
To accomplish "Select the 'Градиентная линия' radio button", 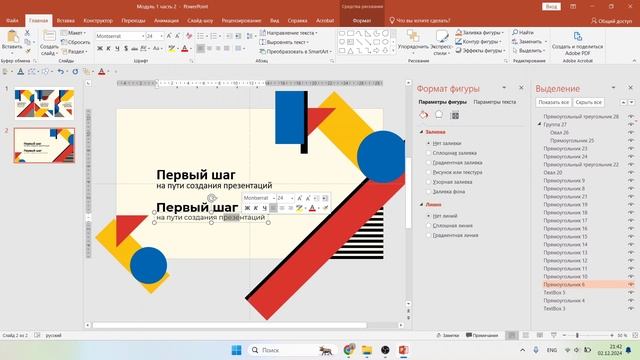I will [x=429, y=235].
